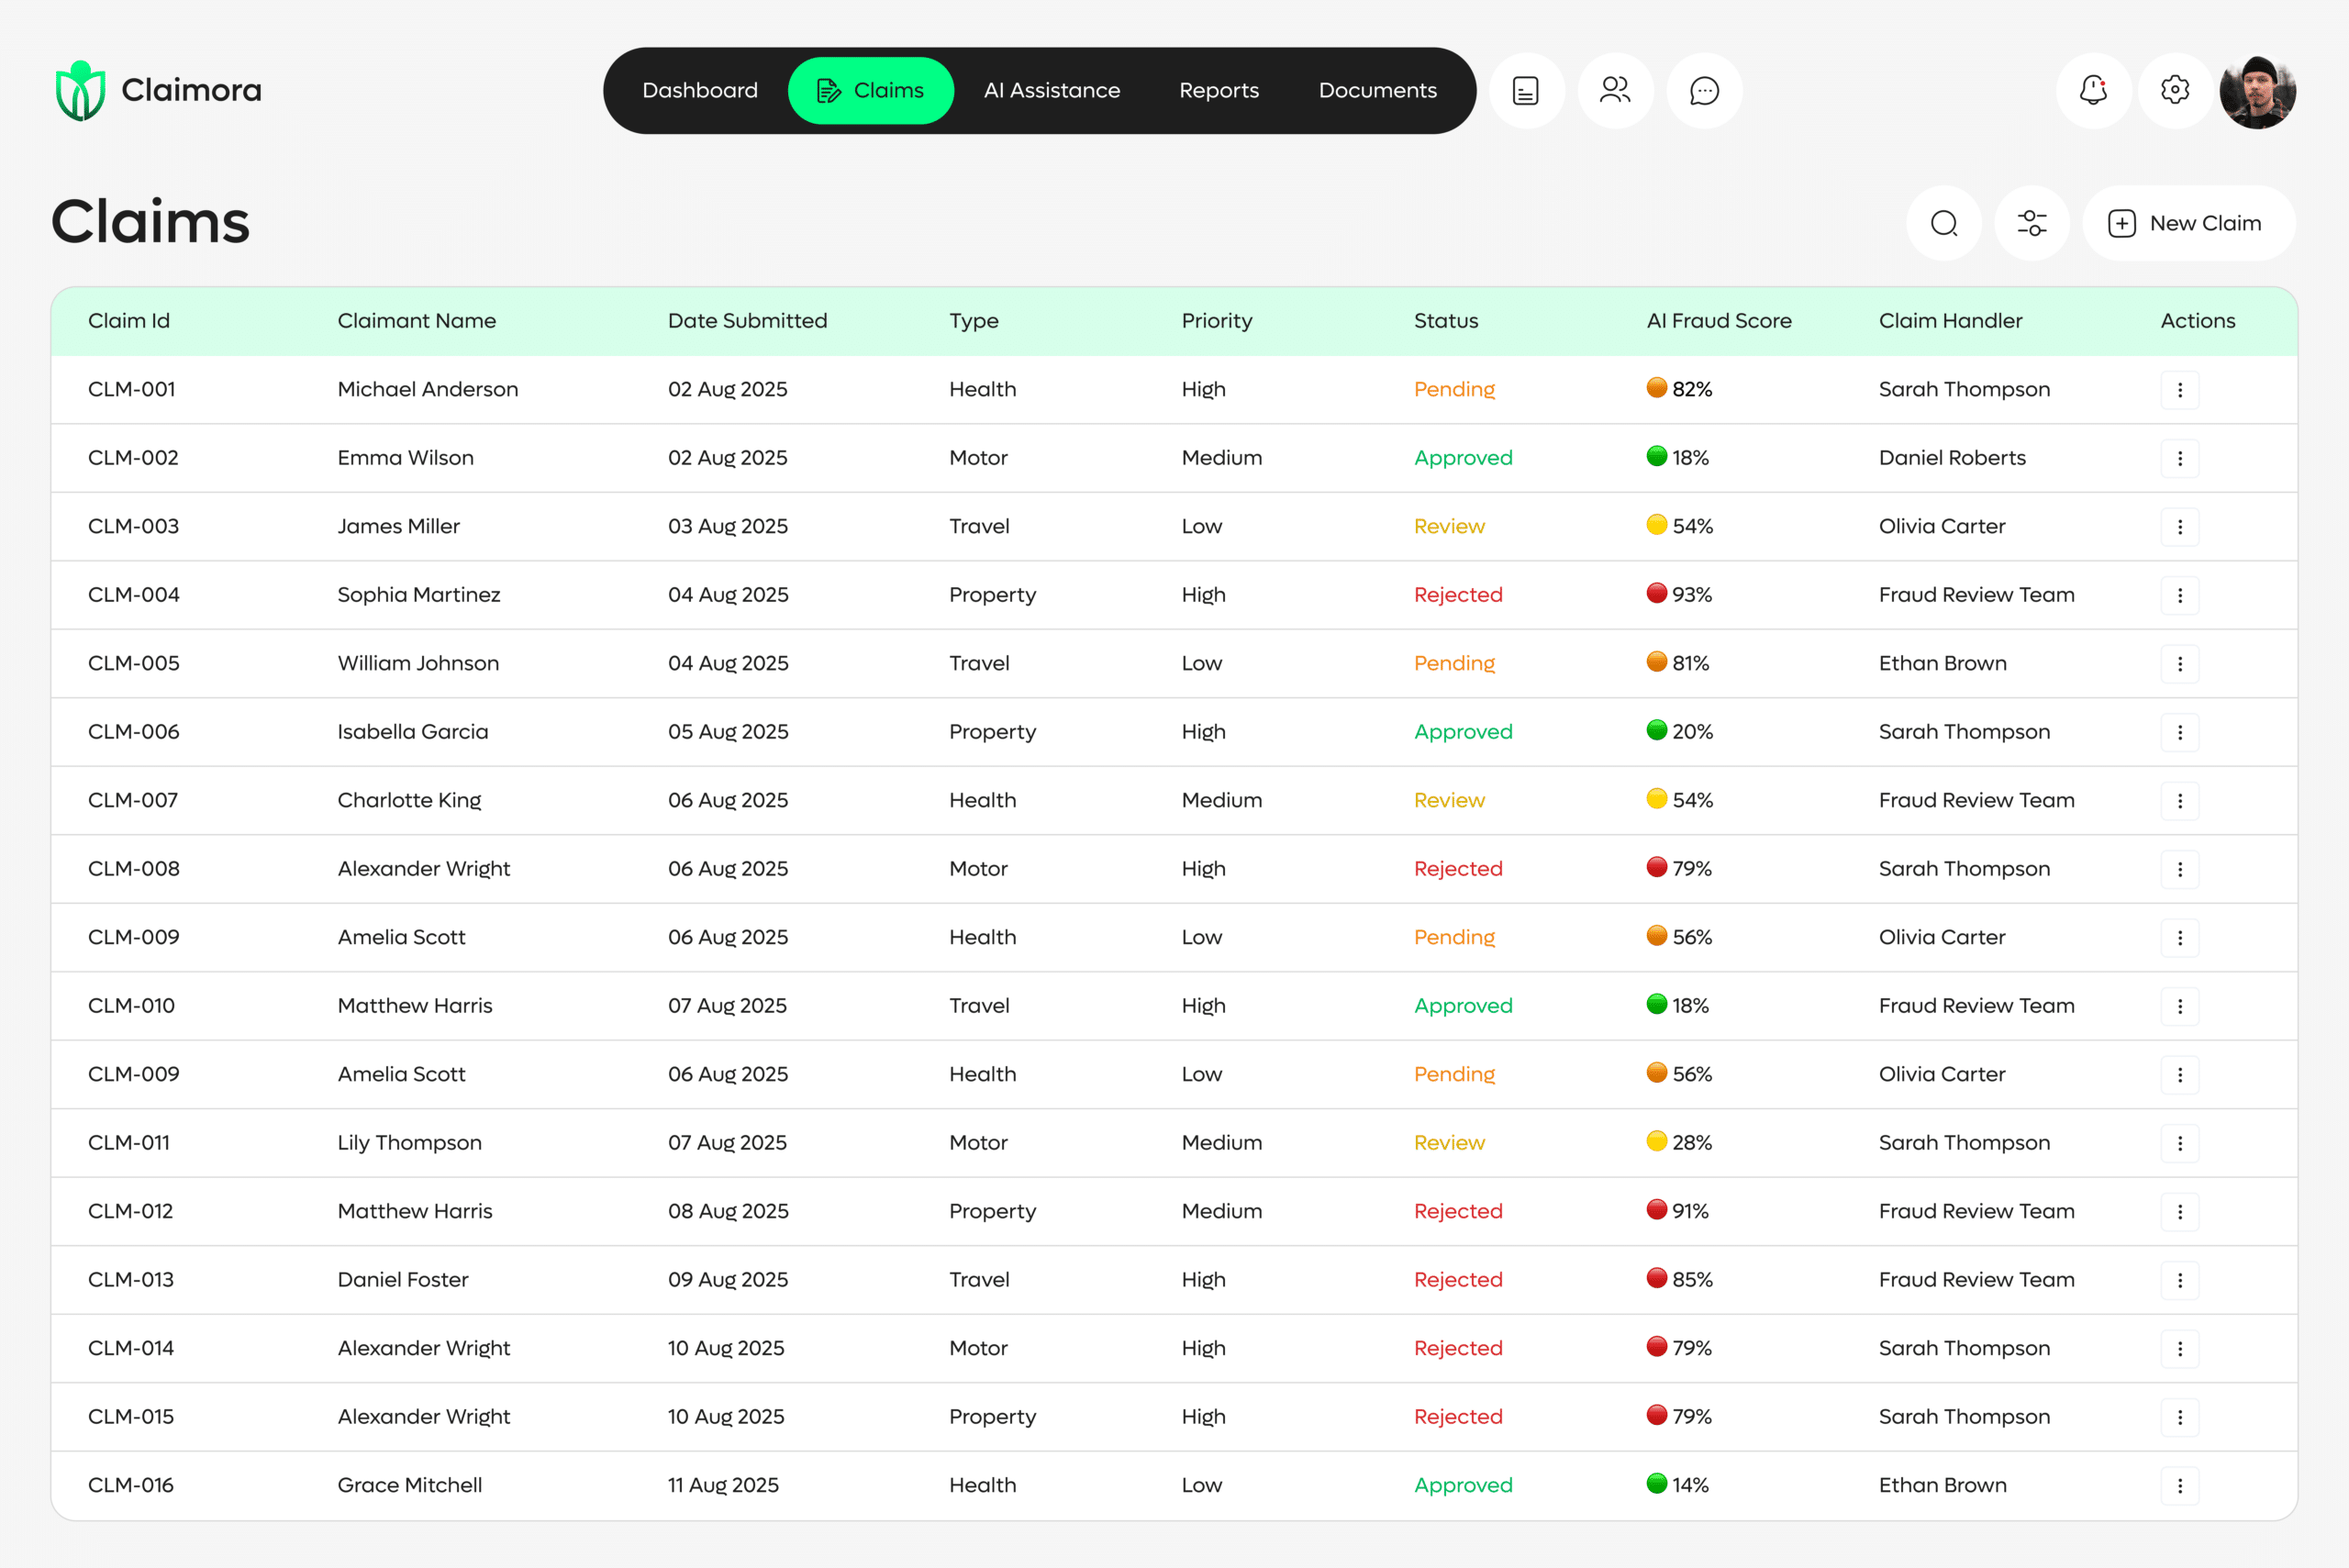Open the chat bubble icon in the header
Image resolution: width=2349 pixels, height=1568 pixels.
[x=1702, y=90]
